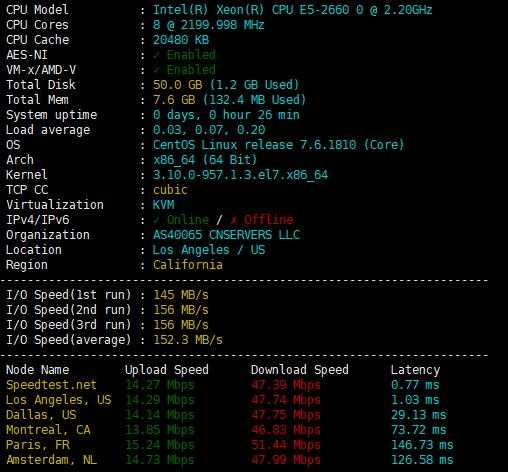This screenshot has width=508, height=472.
Task: Select the 3rd run I/O speed 156 MB/s
Action: (x=181, y=325)
